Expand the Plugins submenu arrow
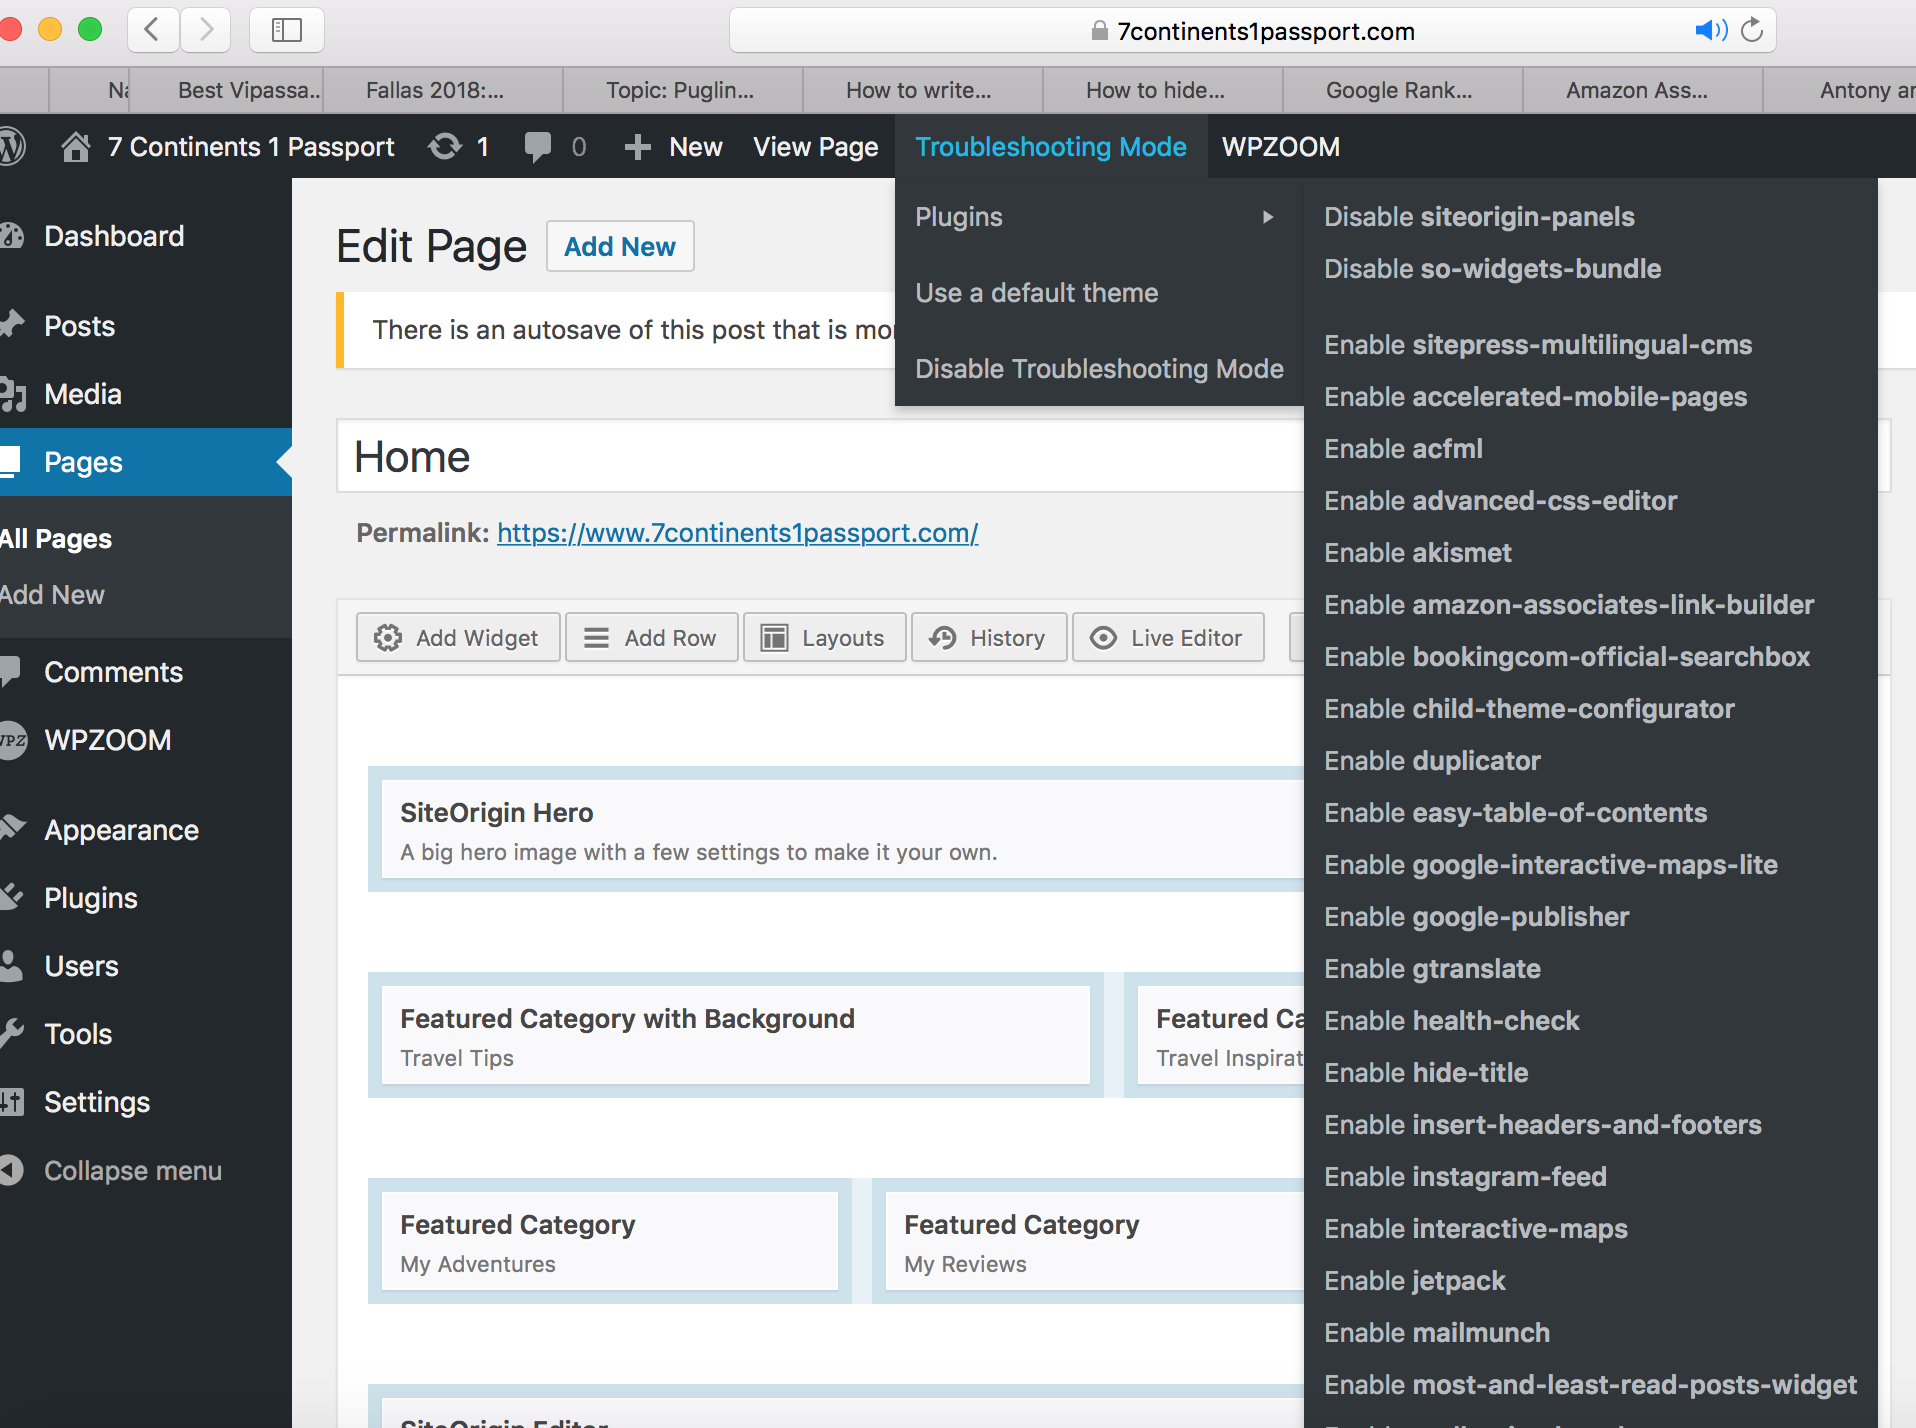1916x1428 pixels. pyautogui.click(x=1268, y=217)
